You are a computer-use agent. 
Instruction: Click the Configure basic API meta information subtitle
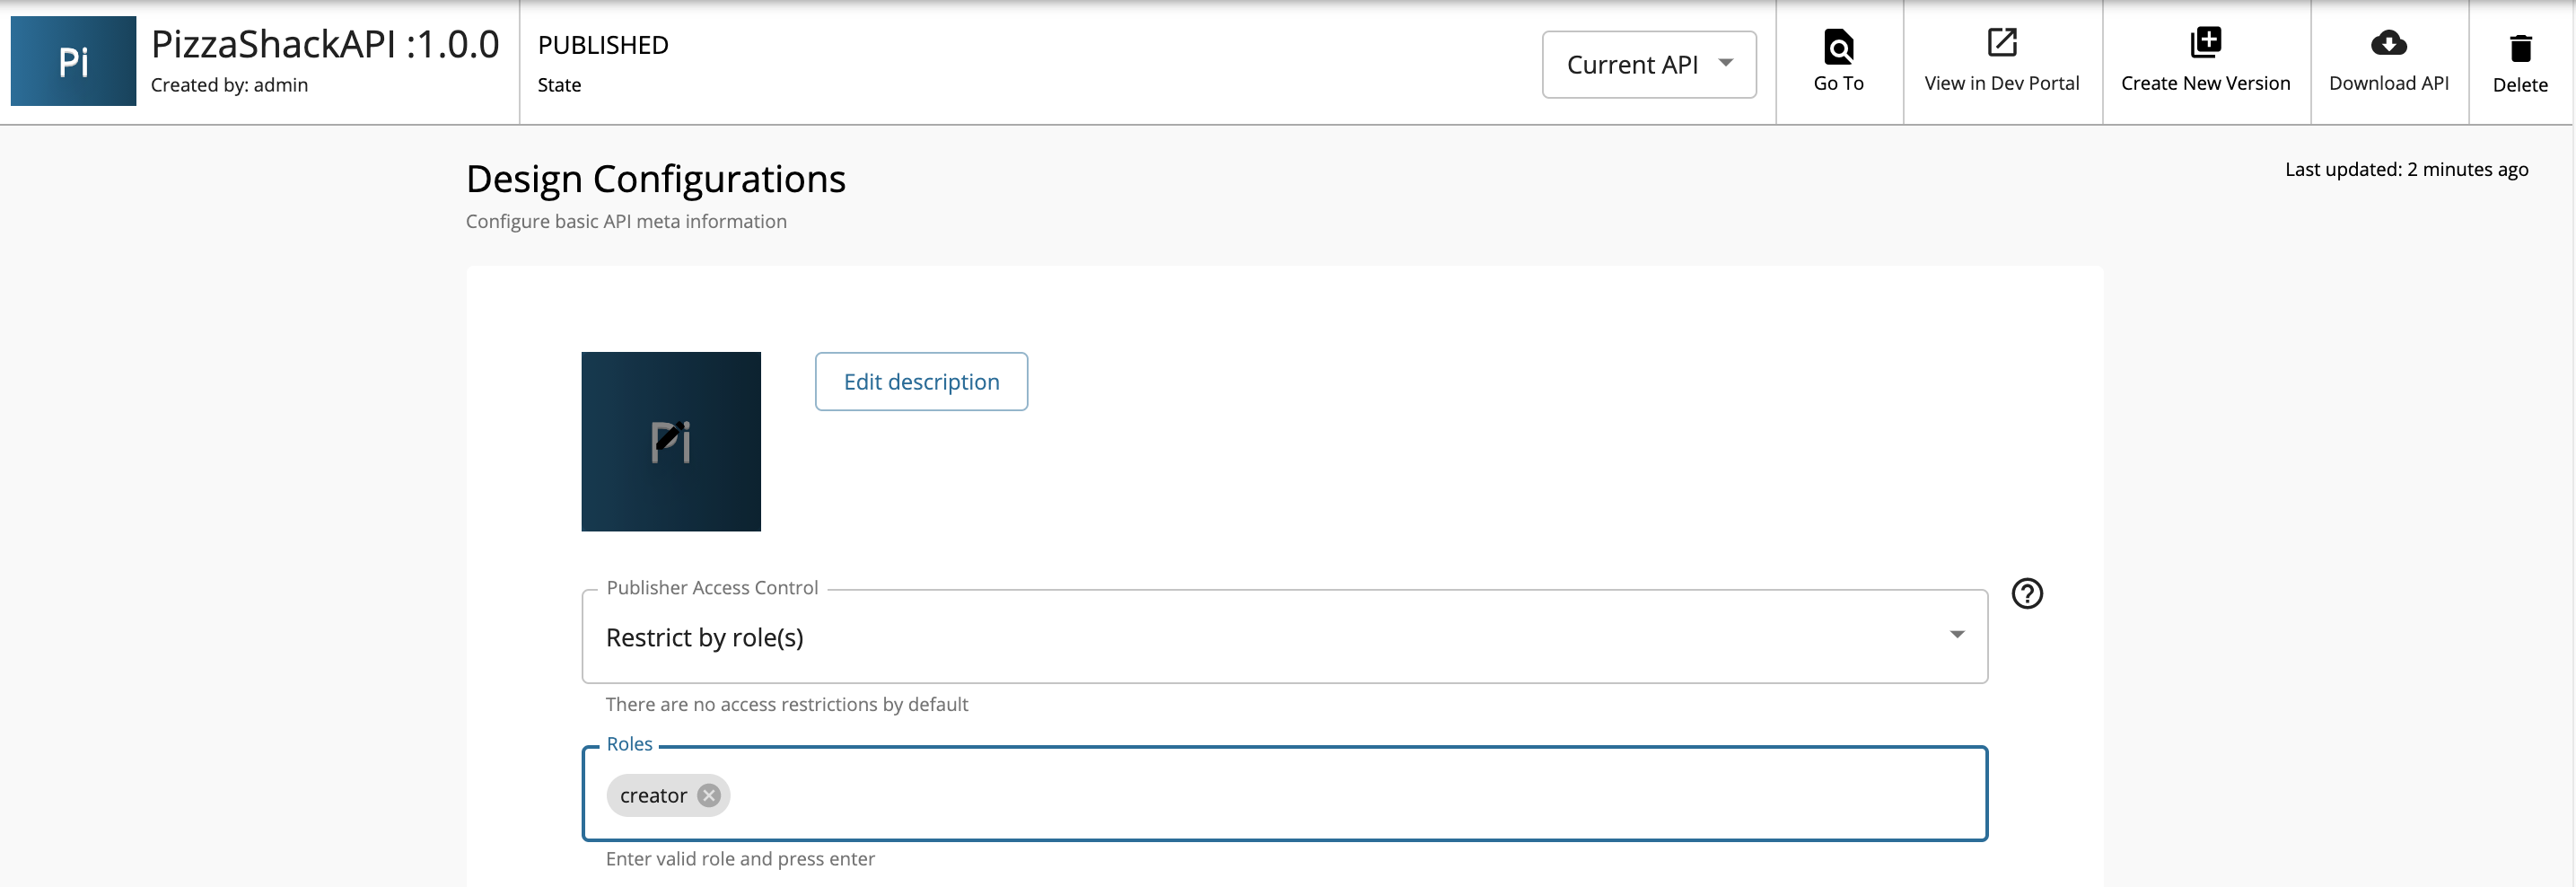tap(626, 221)
